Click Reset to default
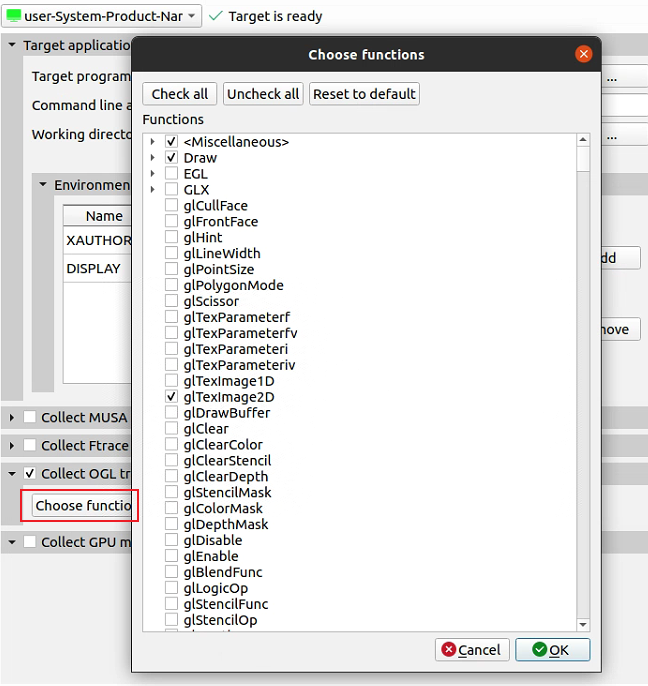This screenshot has width=648, height=686. (x=364, y=94)
